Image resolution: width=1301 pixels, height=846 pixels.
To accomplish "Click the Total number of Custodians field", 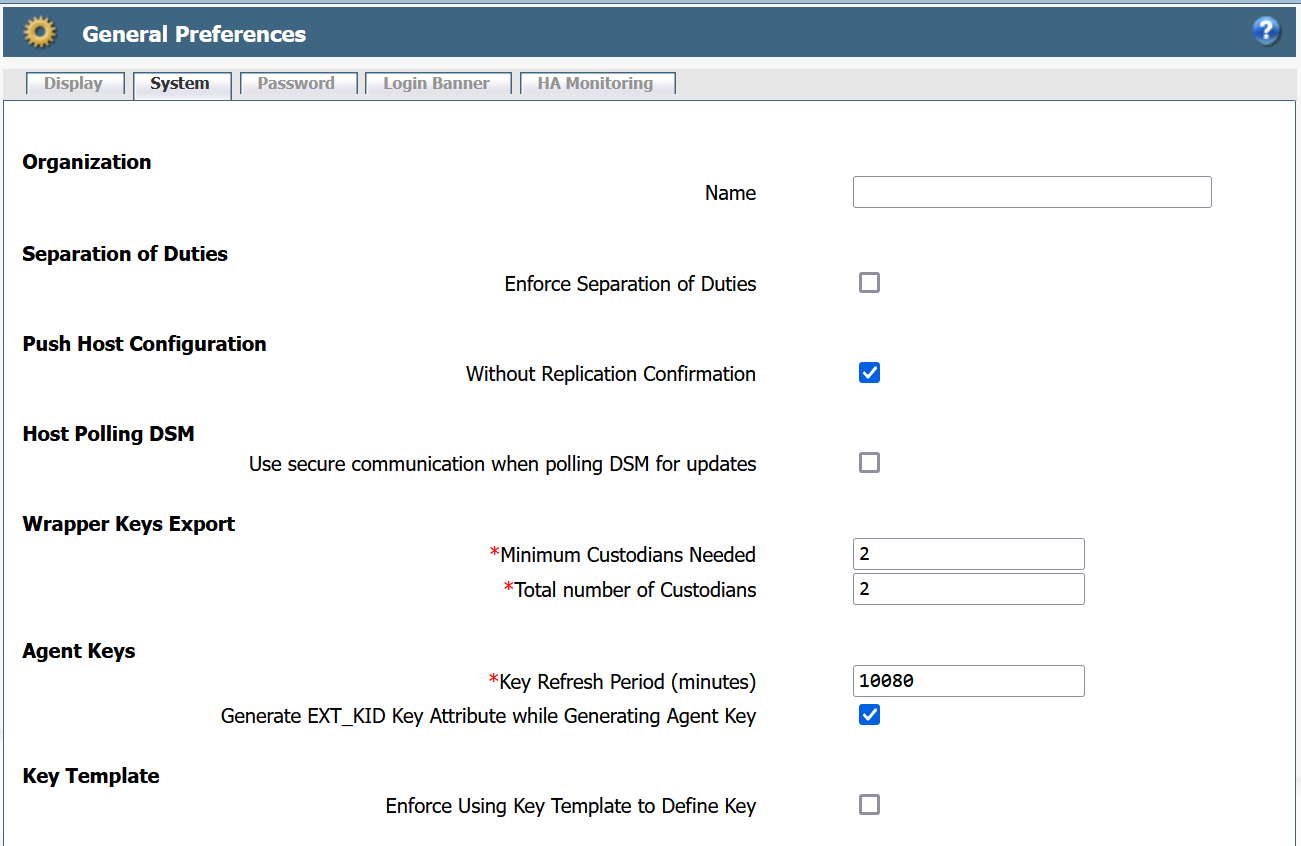I will pyautogui.click(x=968, y=588).
